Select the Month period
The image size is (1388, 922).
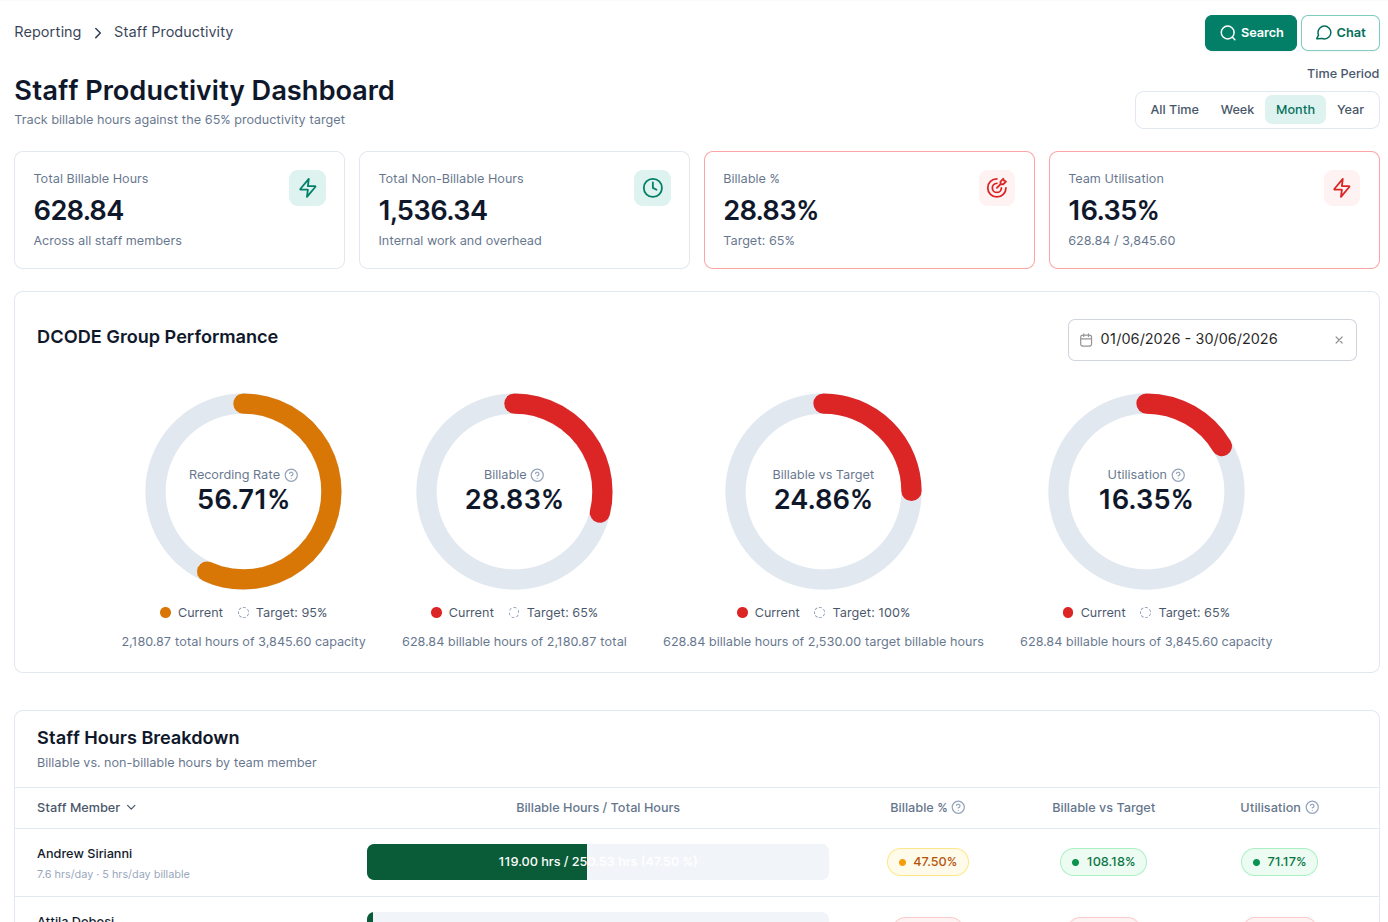pos(1295,110)
